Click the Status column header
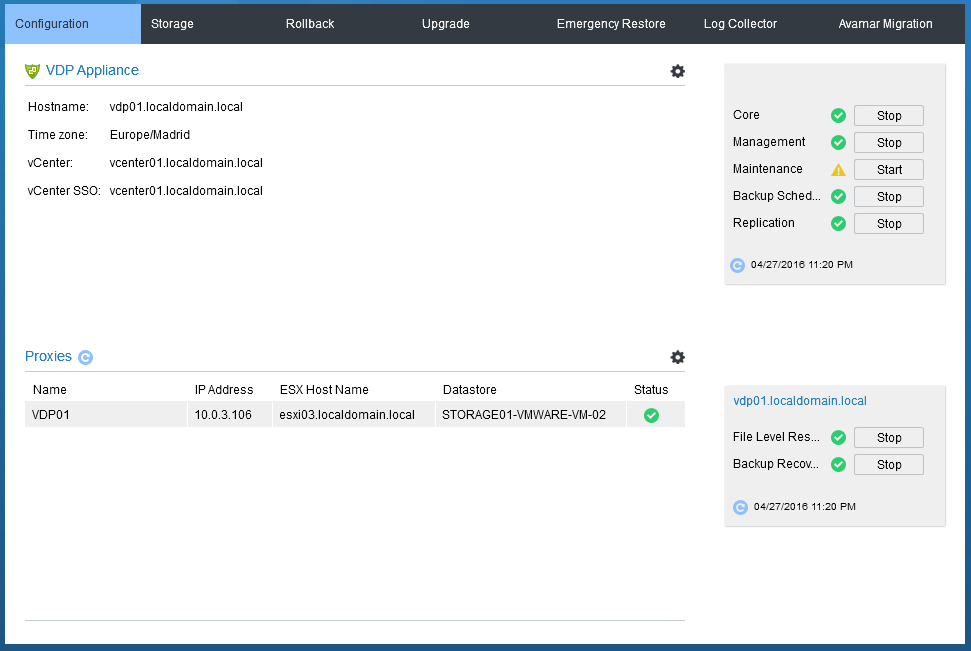This screenshot has height=651, width=971. (x=651, y=390)
